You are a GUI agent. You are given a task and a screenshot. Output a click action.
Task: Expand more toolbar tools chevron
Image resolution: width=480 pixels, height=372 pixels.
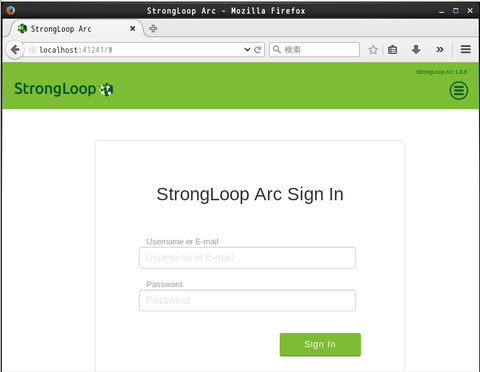tap(440, 50)
